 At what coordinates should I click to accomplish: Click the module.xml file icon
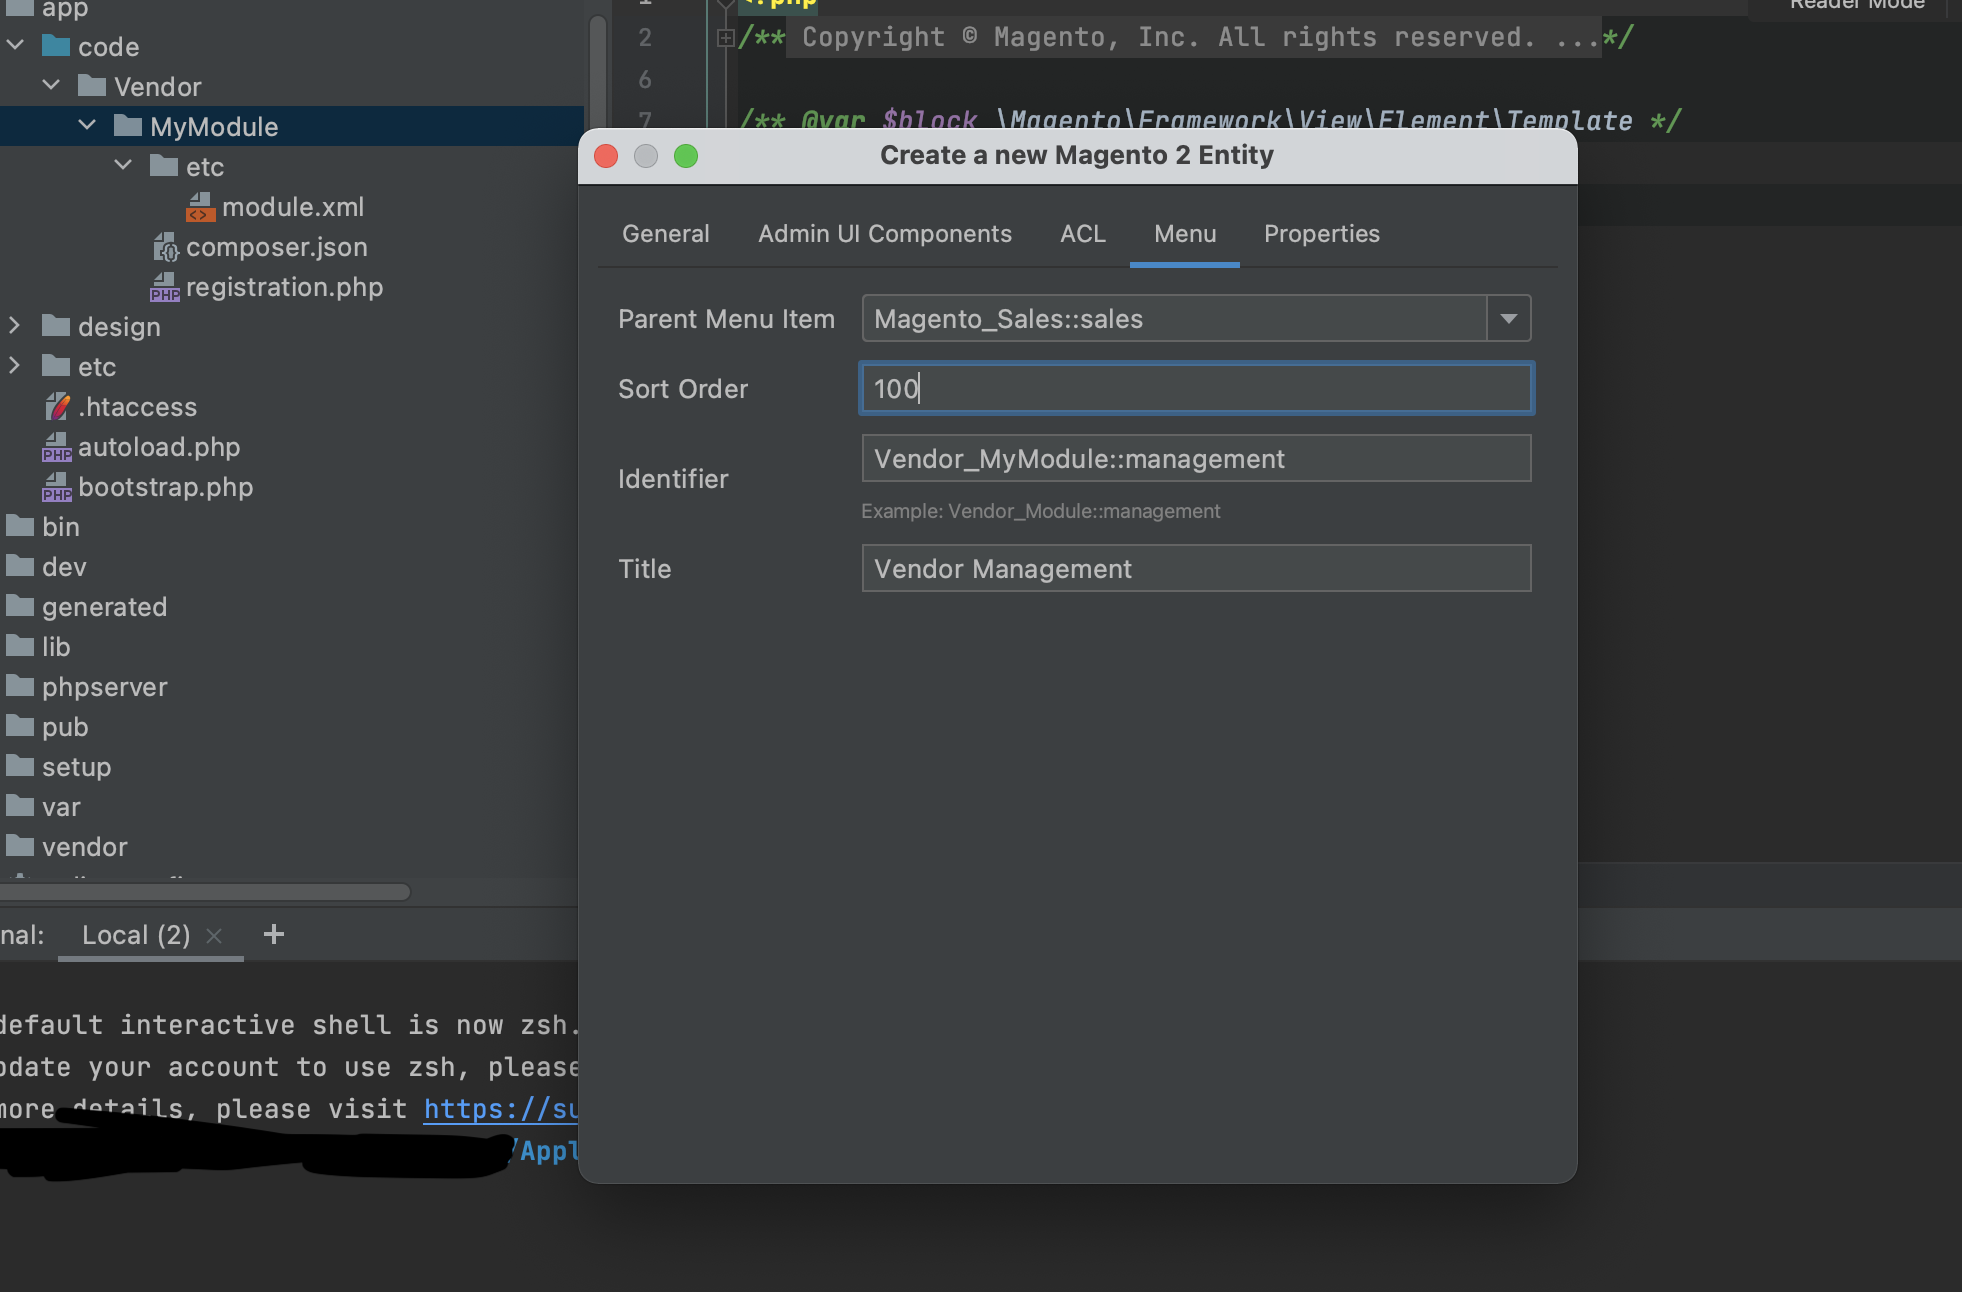pyautogui.click(x=200, y=207)
